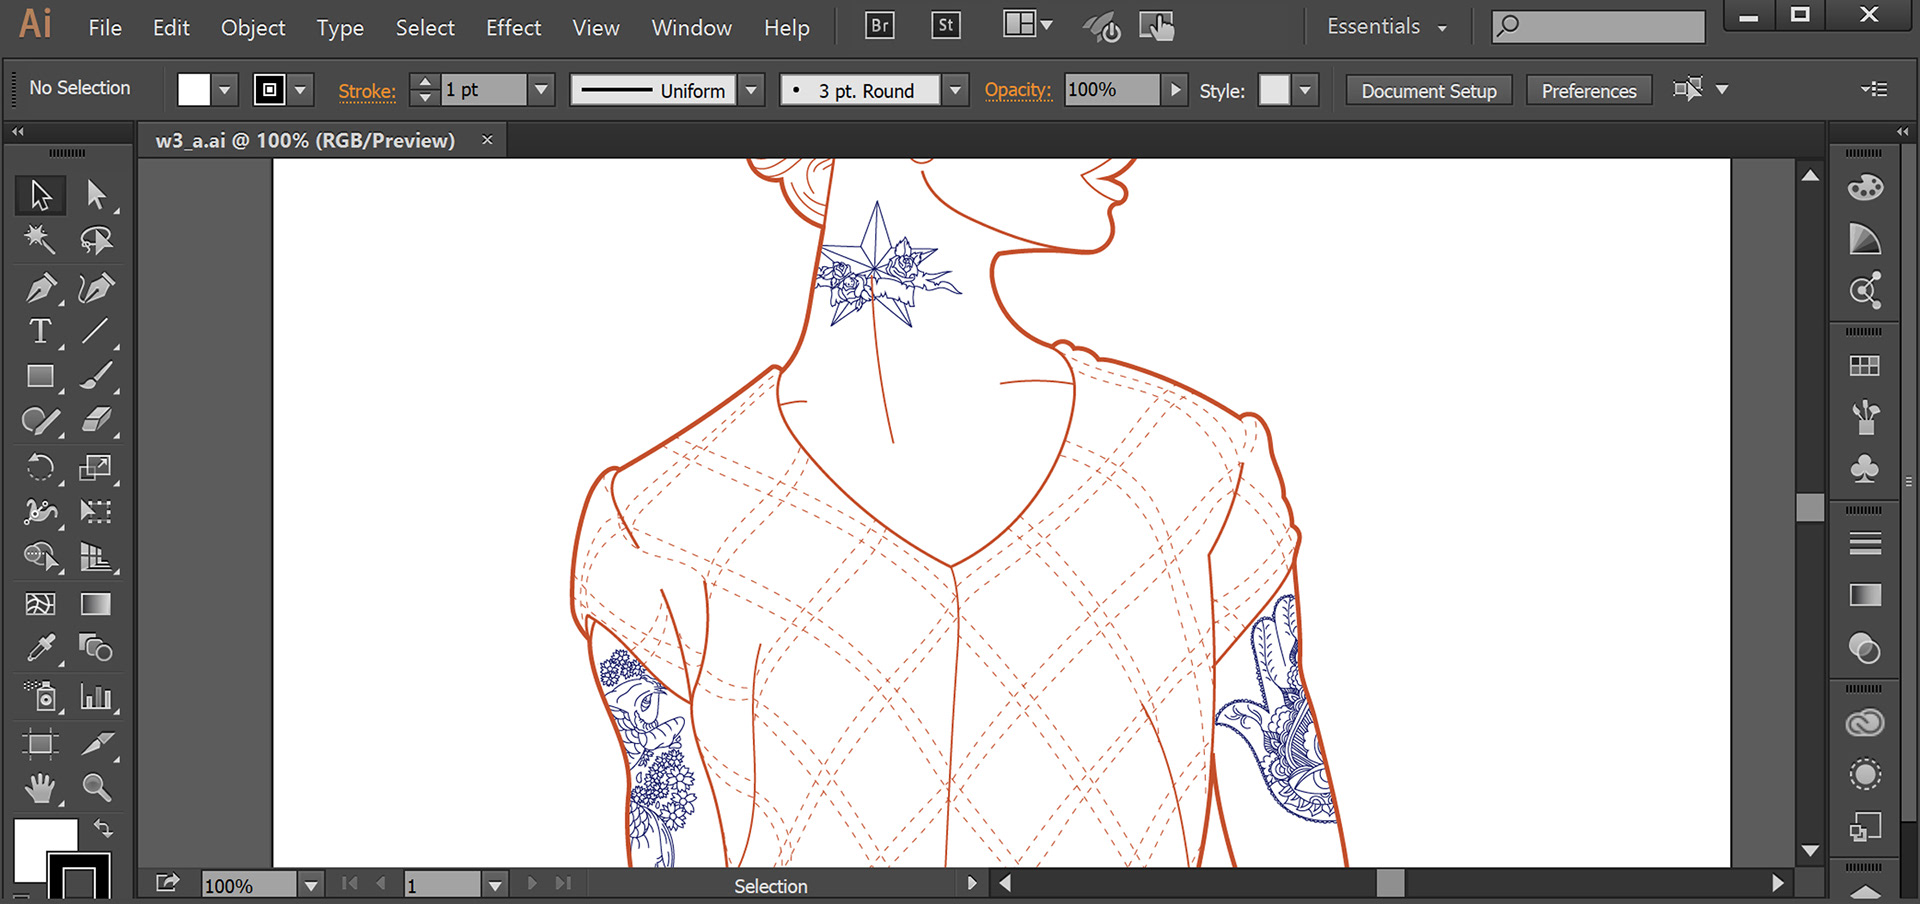The height and width of the screenshot is (904, 1920).
Task: Open the Object menu
Action: (253, 28)
